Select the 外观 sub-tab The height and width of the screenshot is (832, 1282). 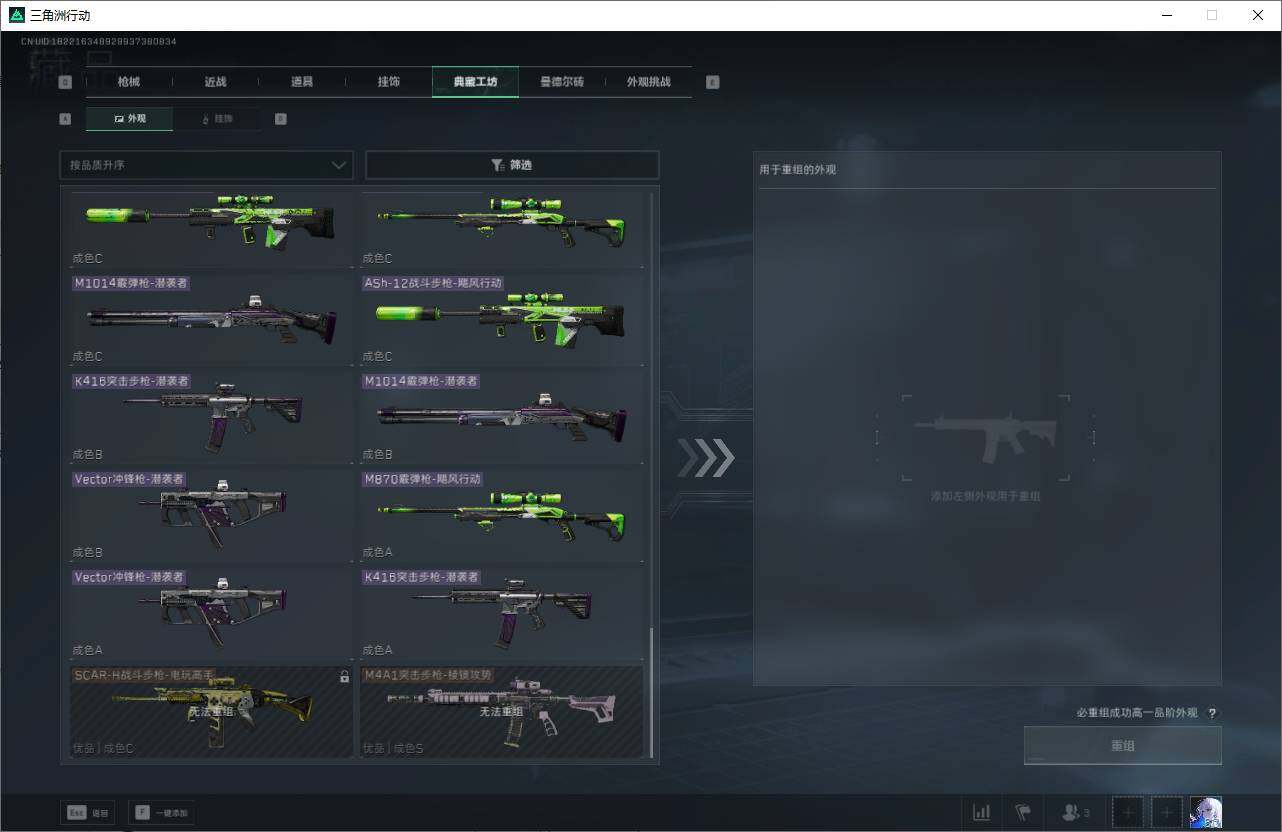[130, 119]
